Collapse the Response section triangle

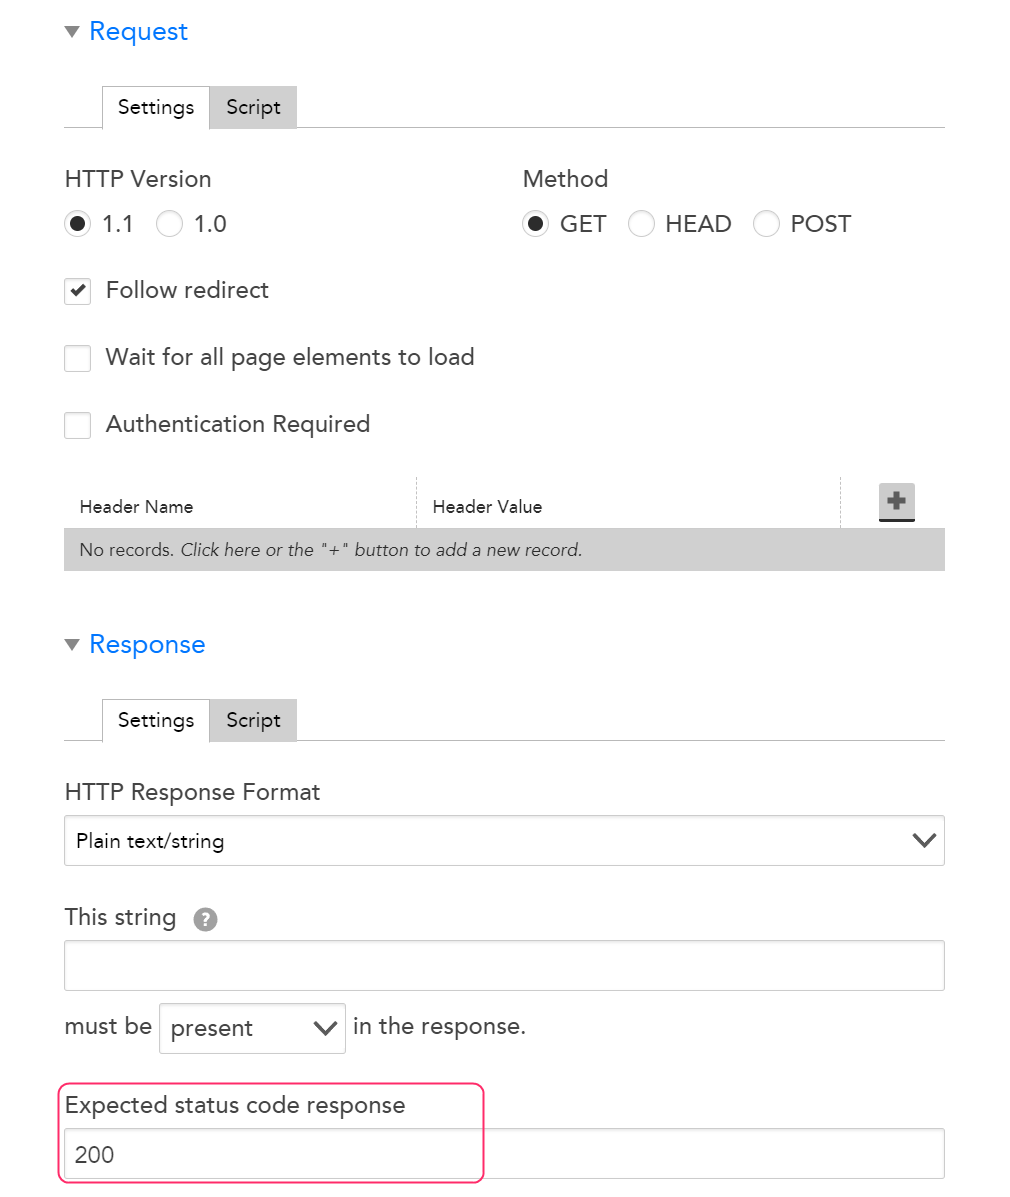(x=73, y=645)
